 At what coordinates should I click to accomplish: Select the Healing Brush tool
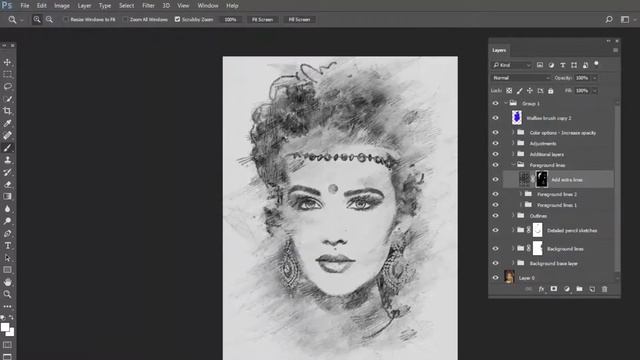7,136
